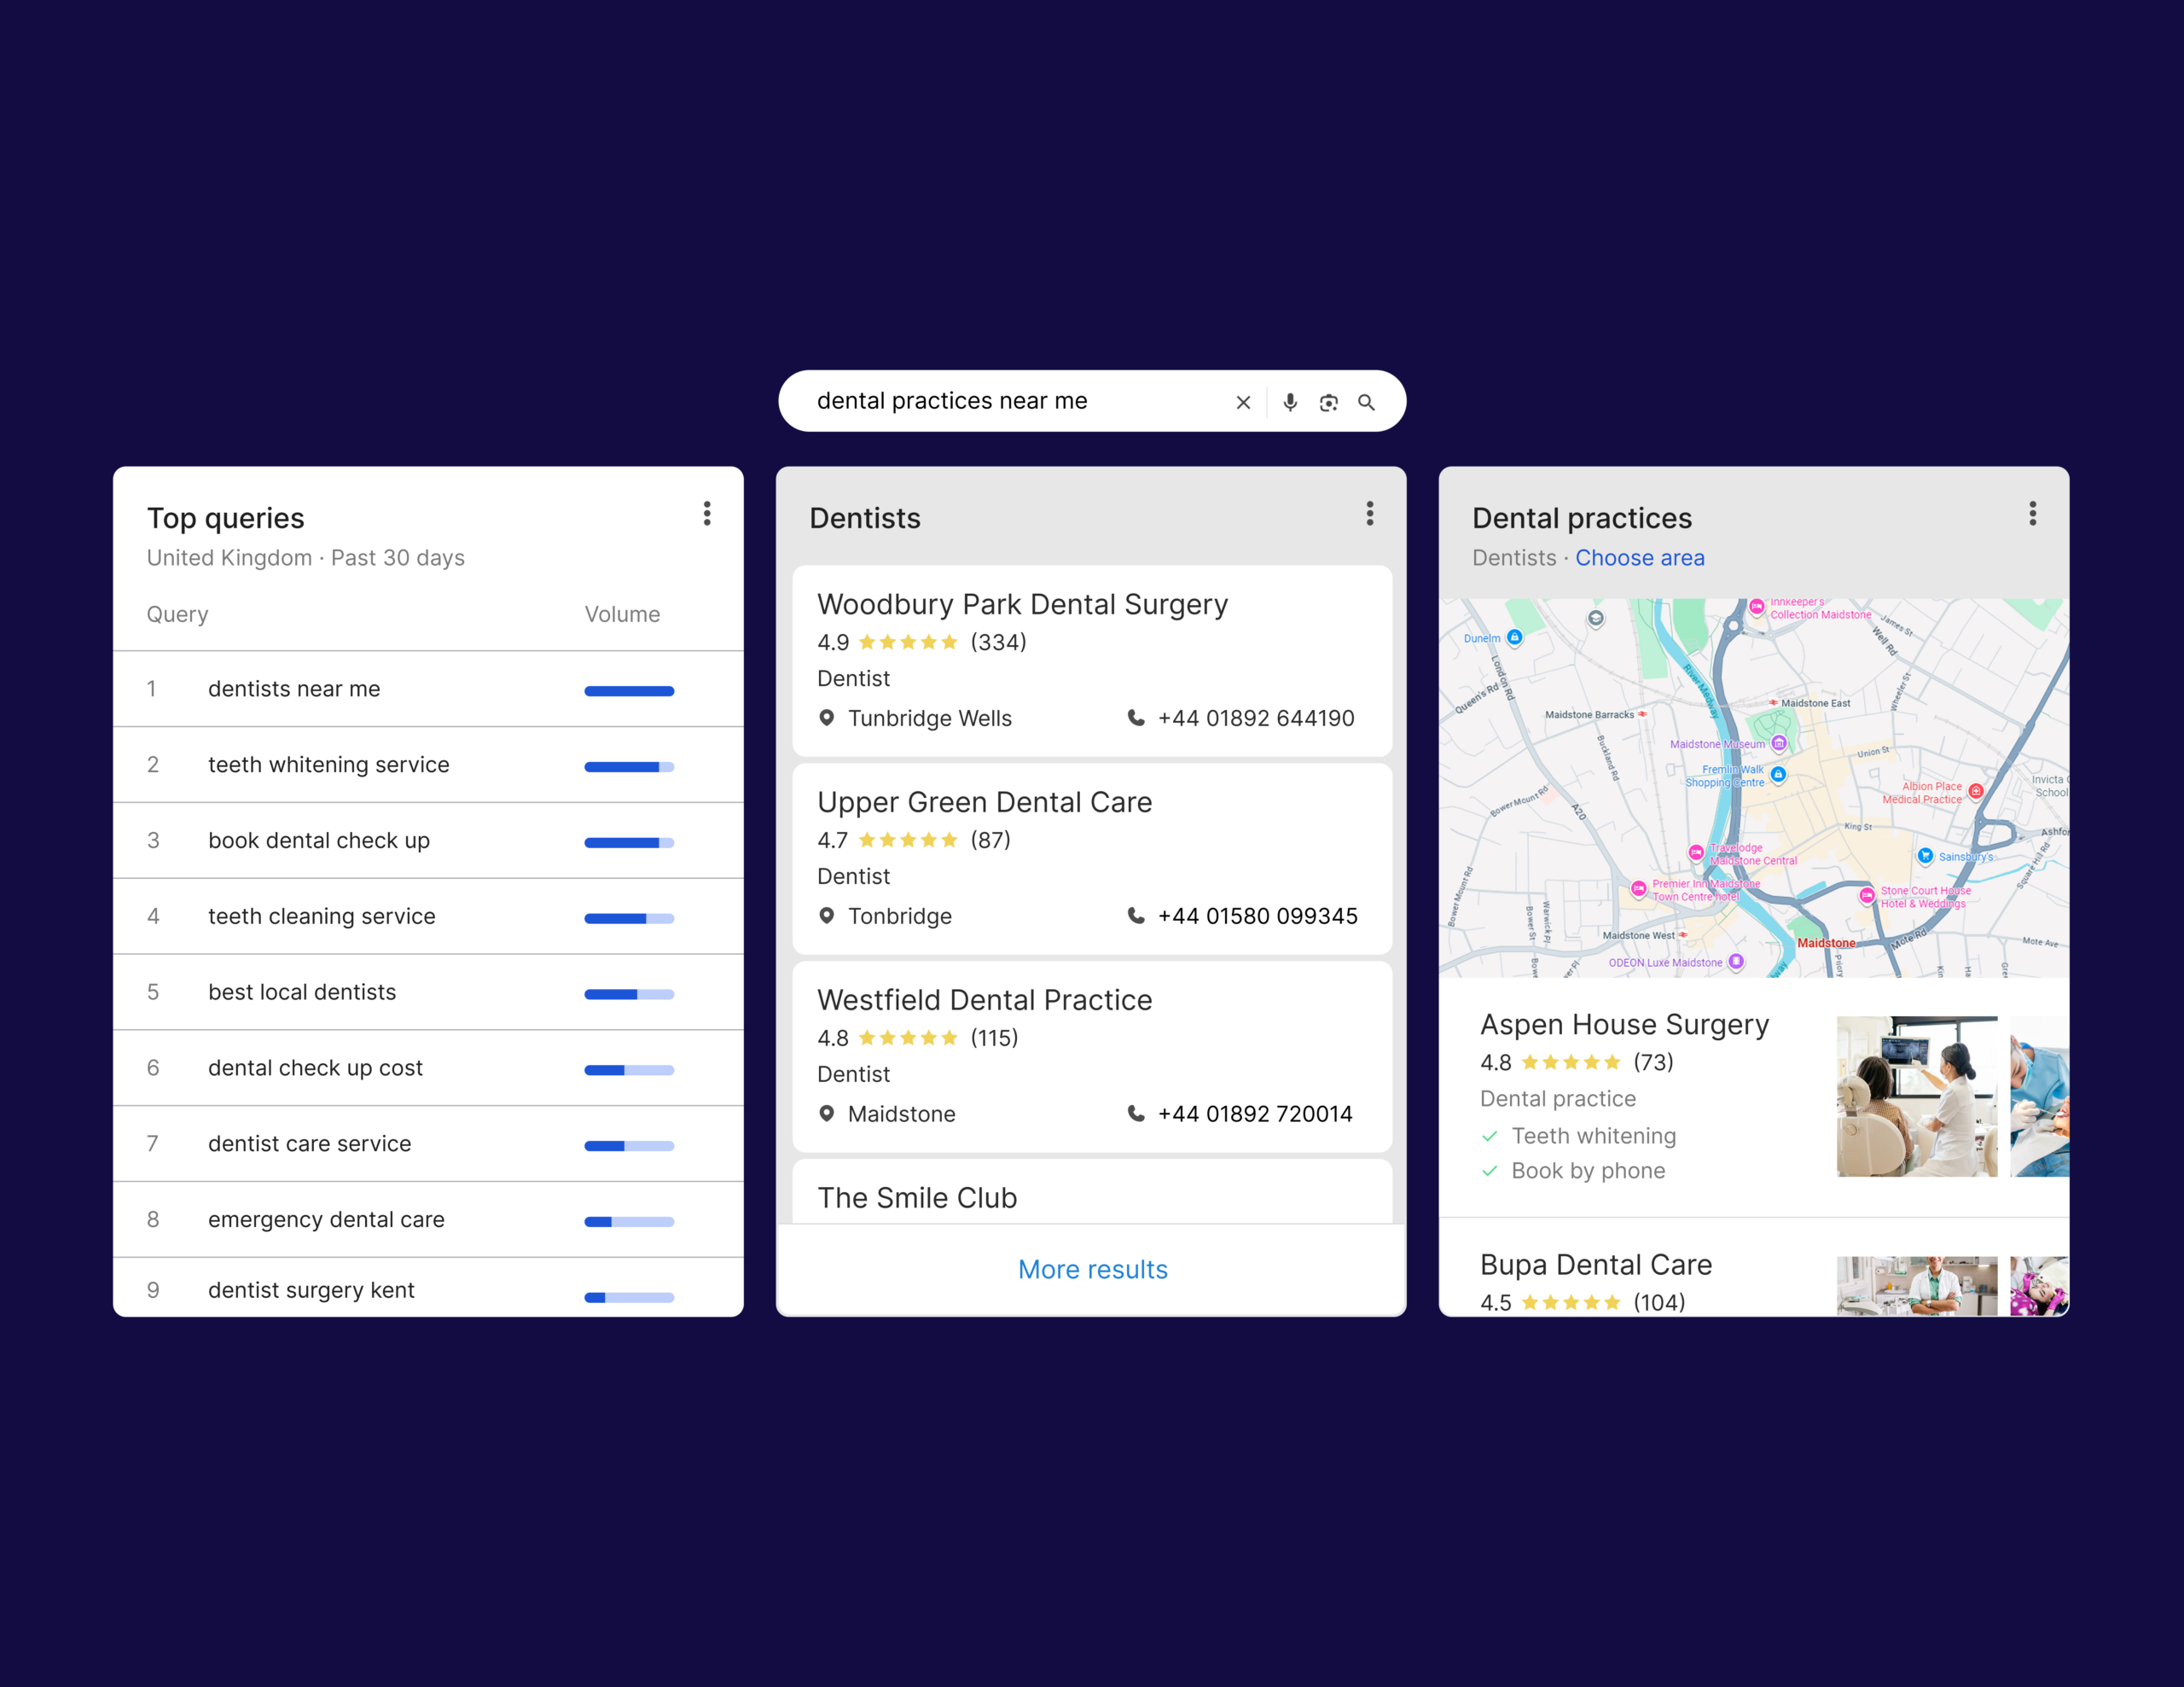Click the More results link
The image size is (2184, 1687).
(1092, 1269)
